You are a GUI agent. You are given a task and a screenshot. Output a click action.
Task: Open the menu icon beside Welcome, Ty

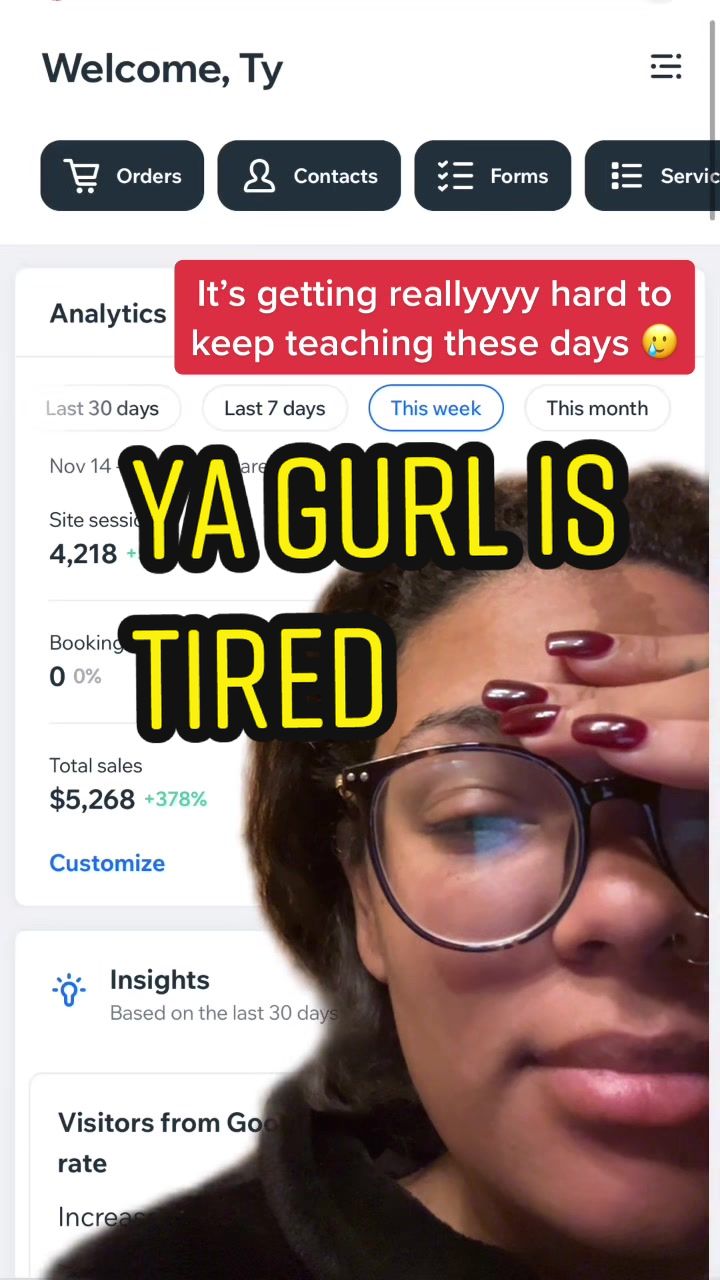[x=666, y=67]
